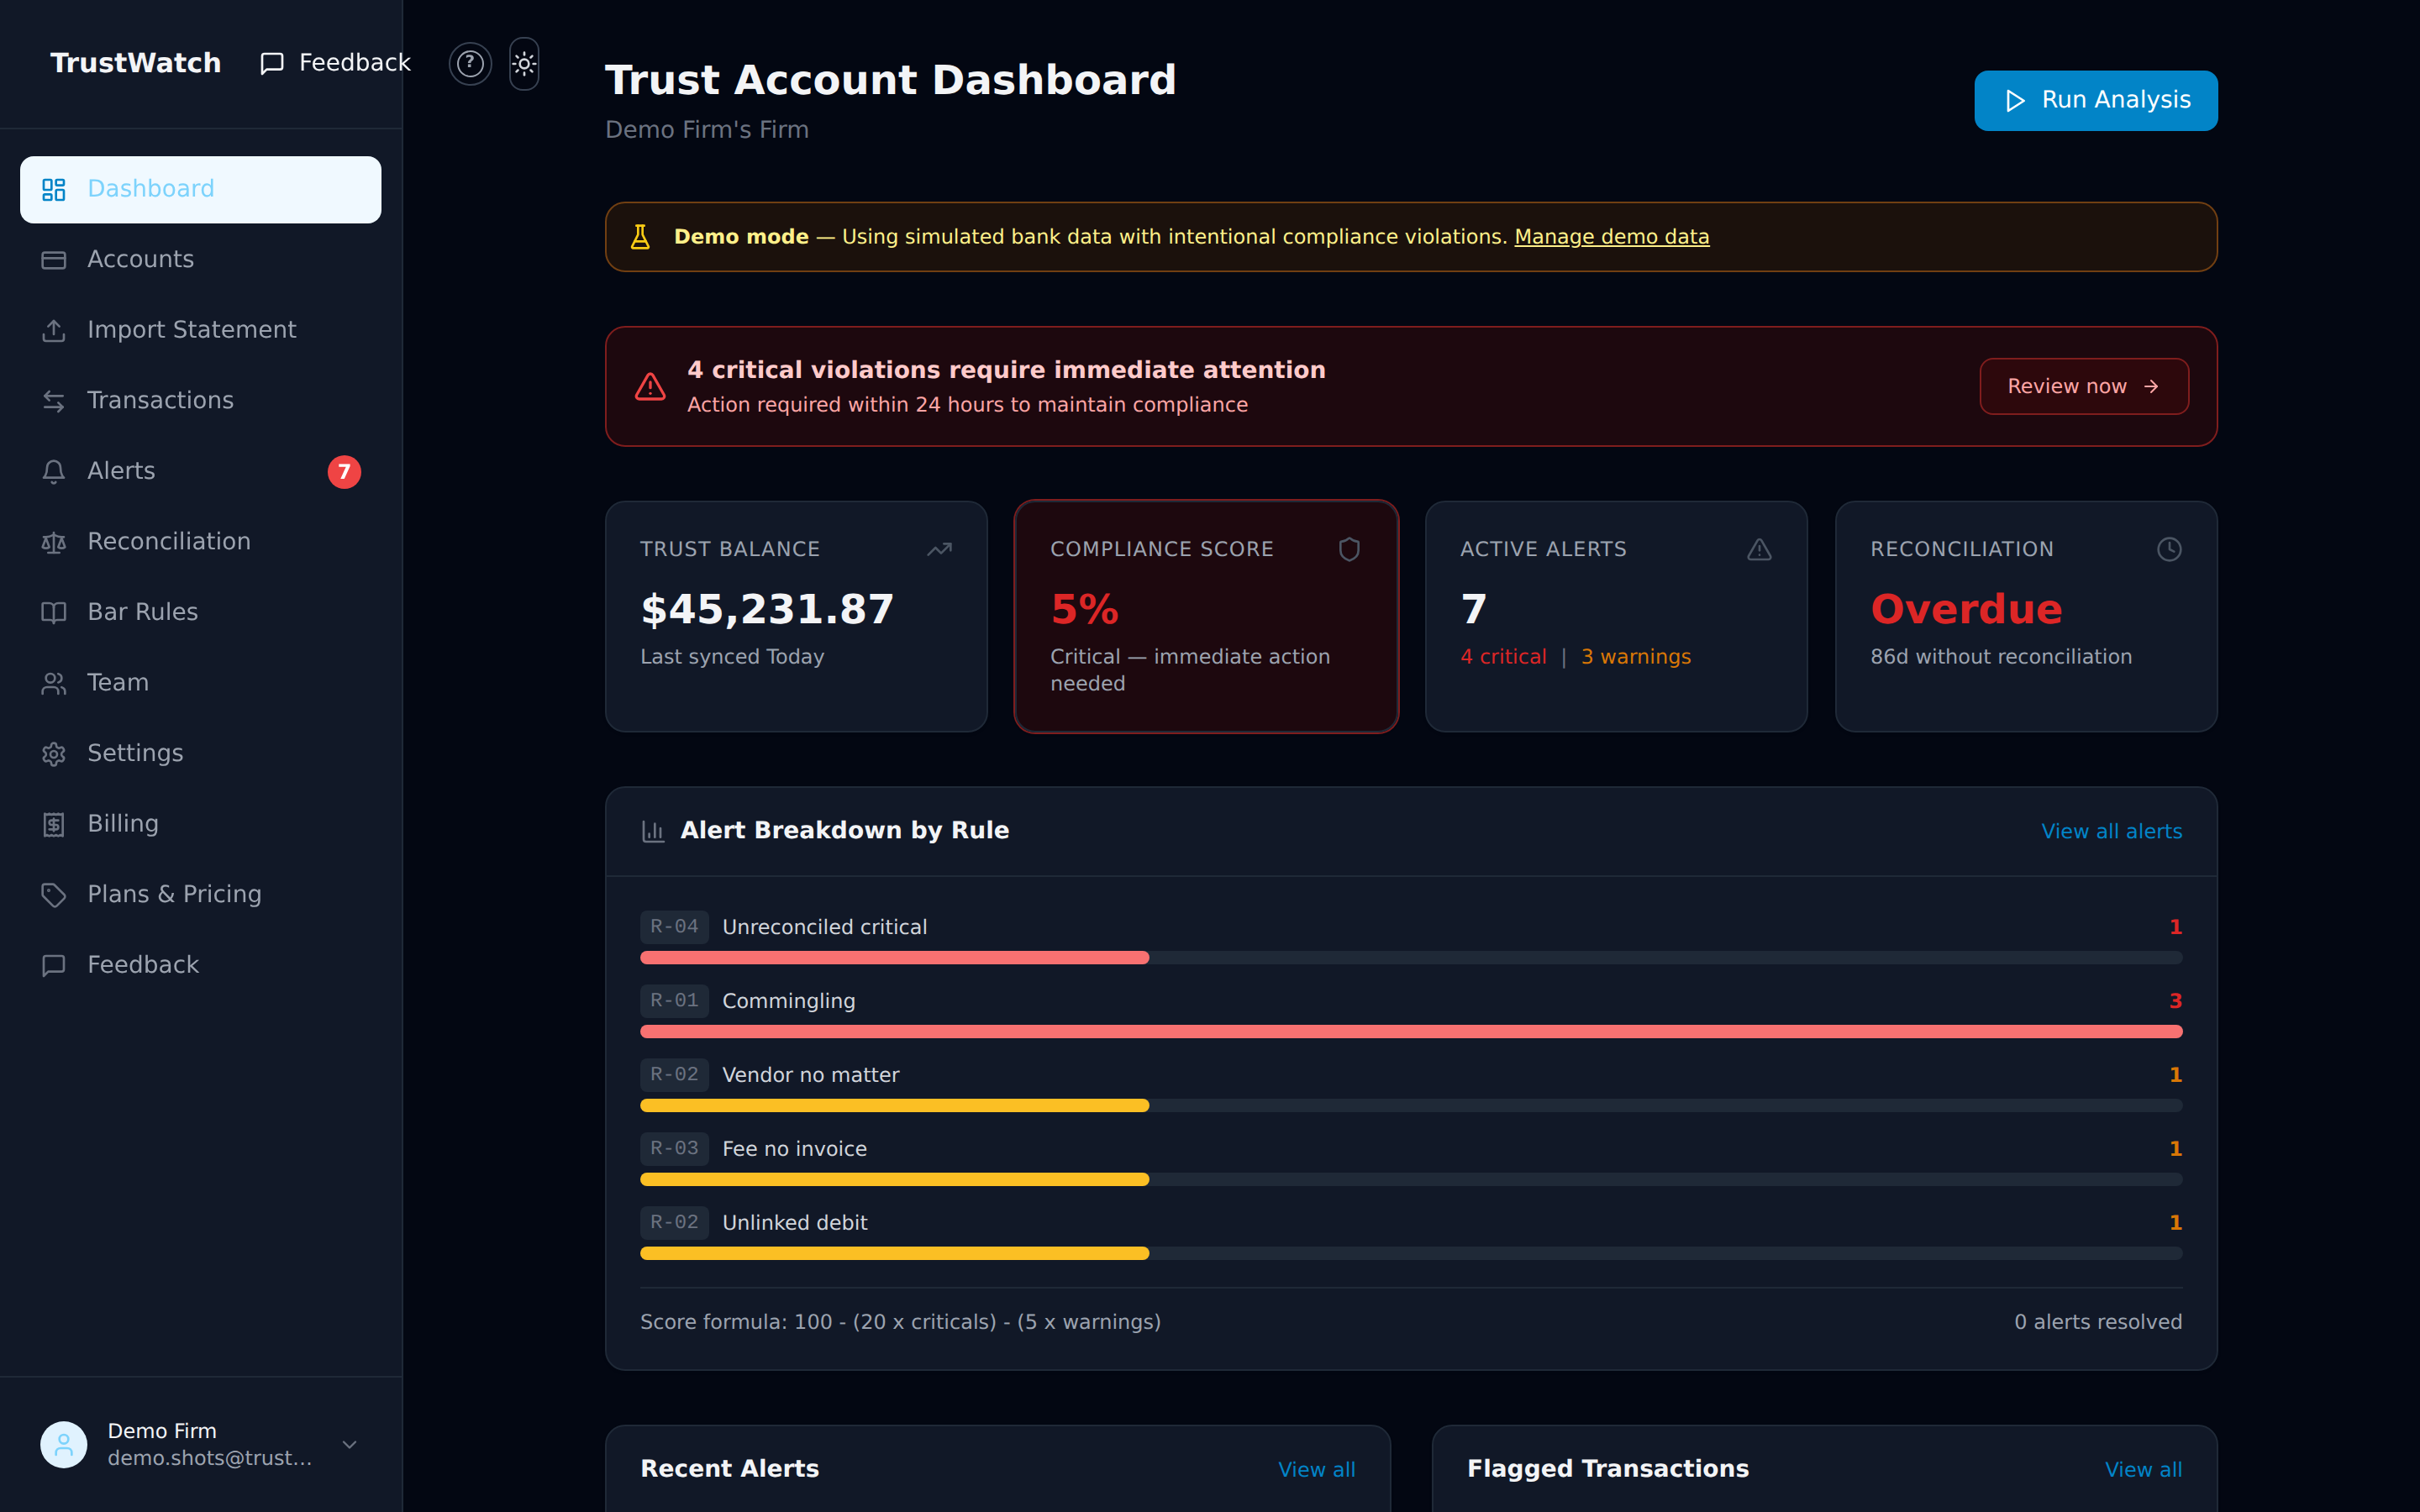The height and width of the screenshot is (1512, 2420).
Task: Open Import Statement page
Action: click(x=200, y=330)
